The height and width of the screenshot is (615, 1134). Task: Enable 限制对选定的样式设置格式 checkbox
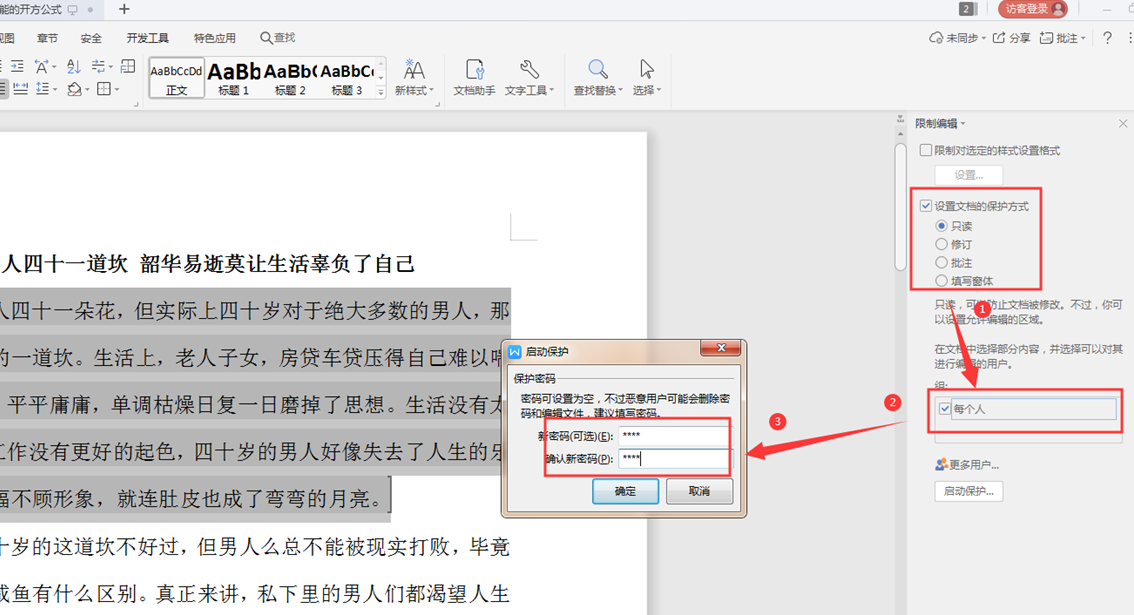pos(925,150)
